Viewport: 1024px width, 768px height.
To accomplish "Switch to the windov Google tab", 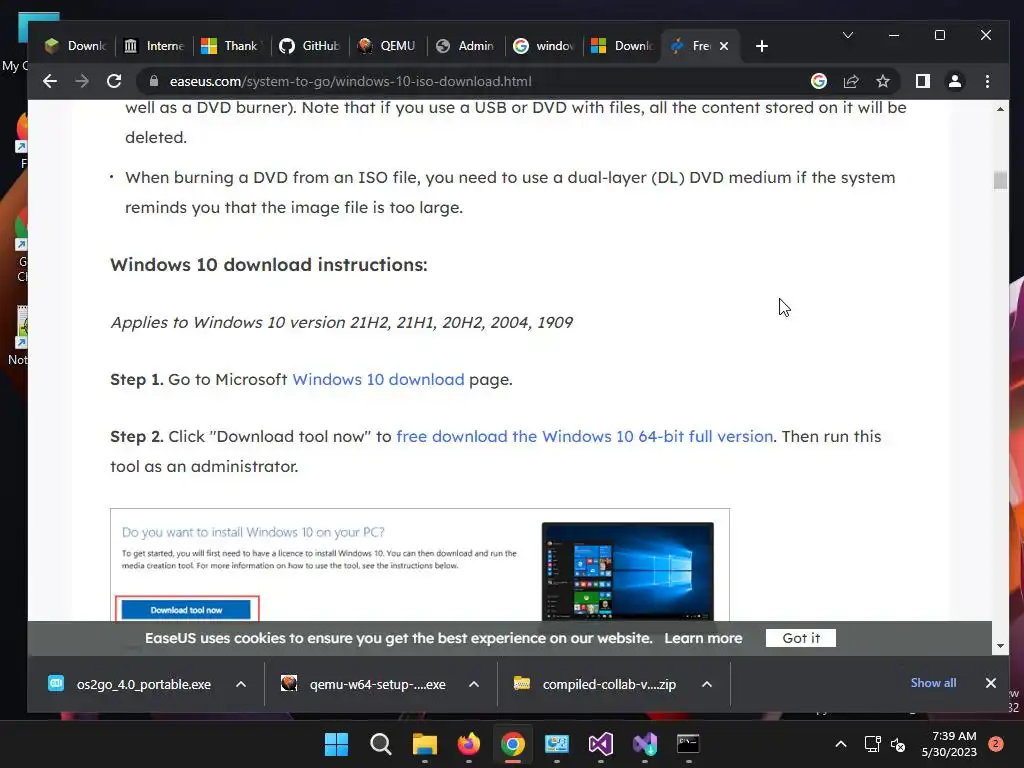I will [543, 46].
